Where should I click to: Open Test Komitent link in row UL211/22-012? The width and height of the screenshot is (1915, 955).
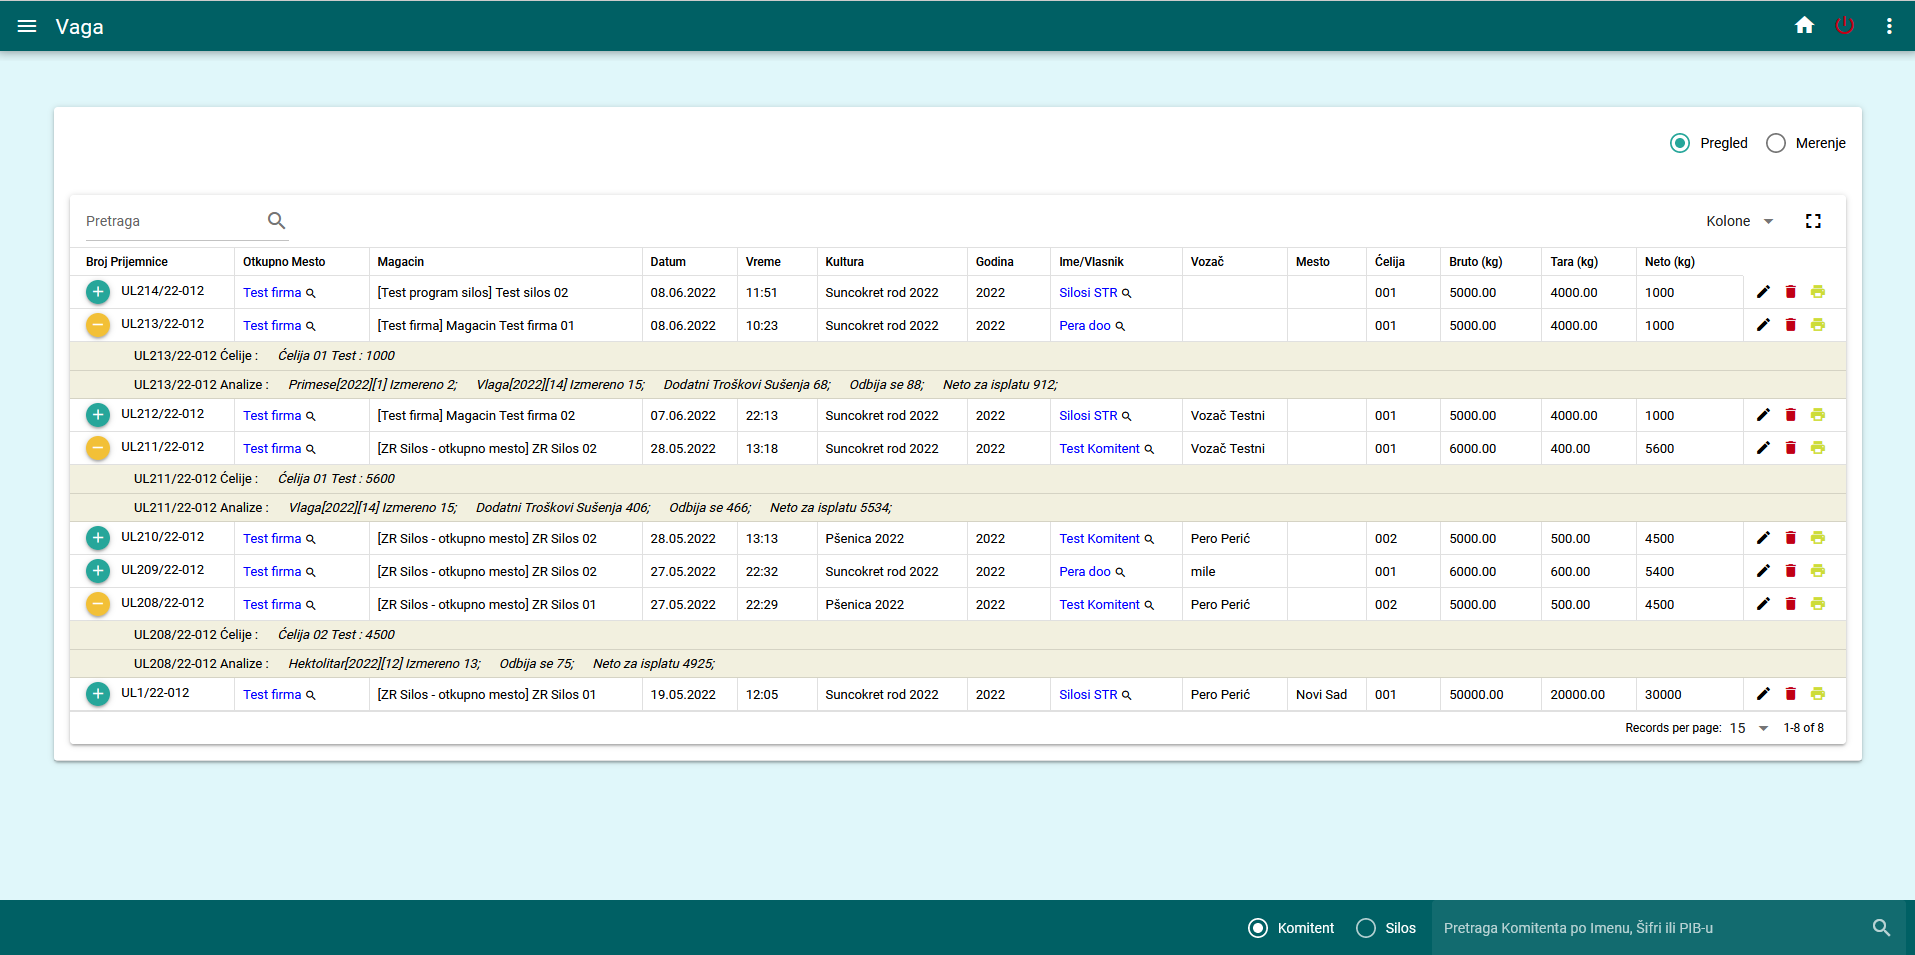[x=1099, y=449]
